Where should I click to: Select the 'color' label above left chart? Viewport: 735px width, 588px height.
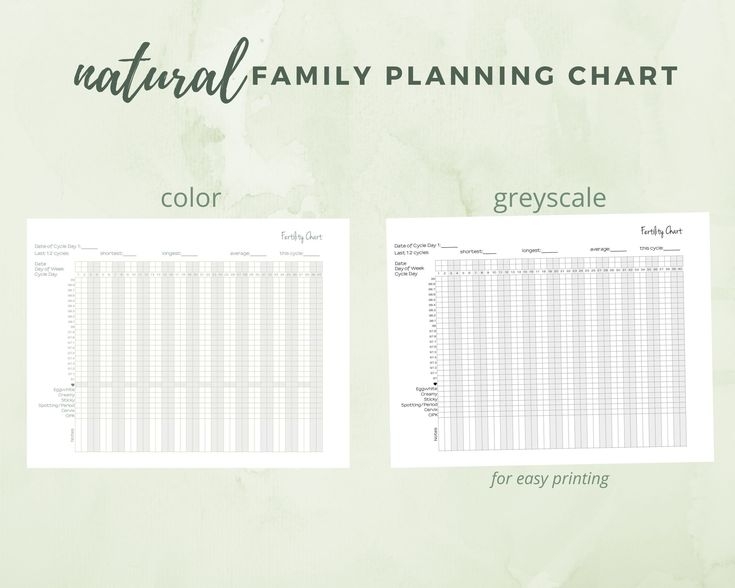coord(191,197)
